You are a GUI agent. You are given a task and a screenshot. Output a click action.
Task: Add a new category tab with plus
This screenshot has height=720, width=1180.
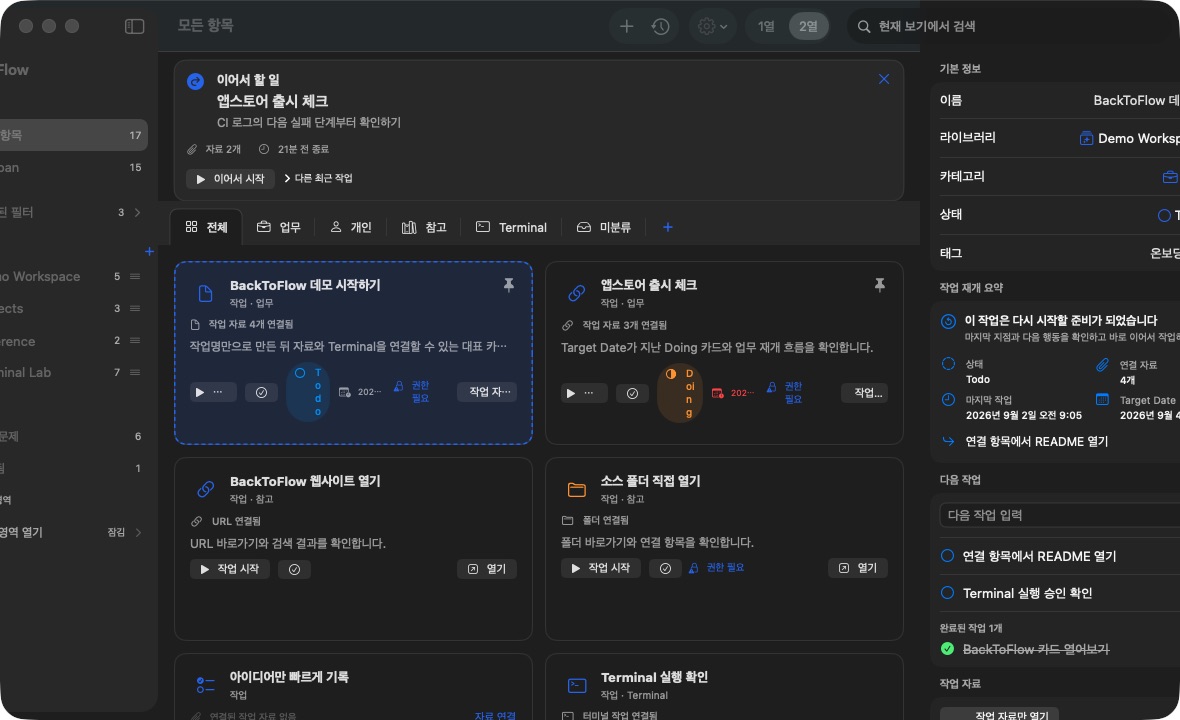click(x=668, y=227)
